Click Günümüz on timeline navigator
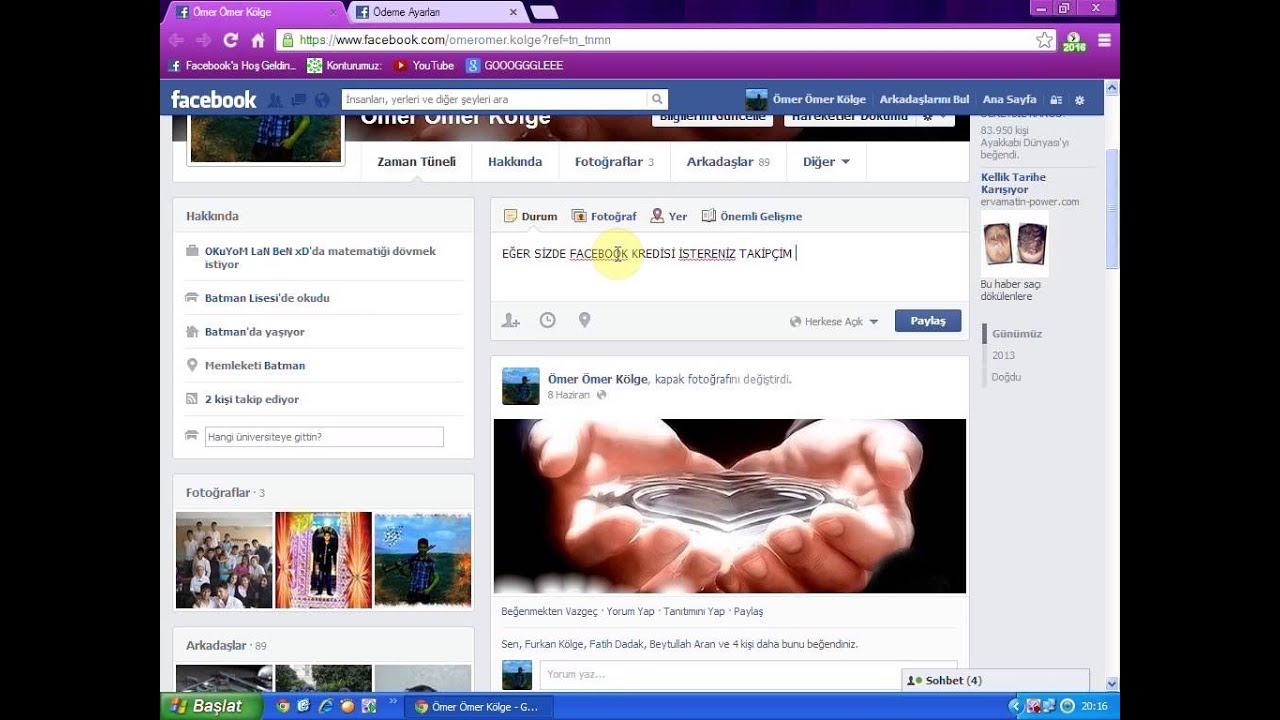 tap(1017, 334)
